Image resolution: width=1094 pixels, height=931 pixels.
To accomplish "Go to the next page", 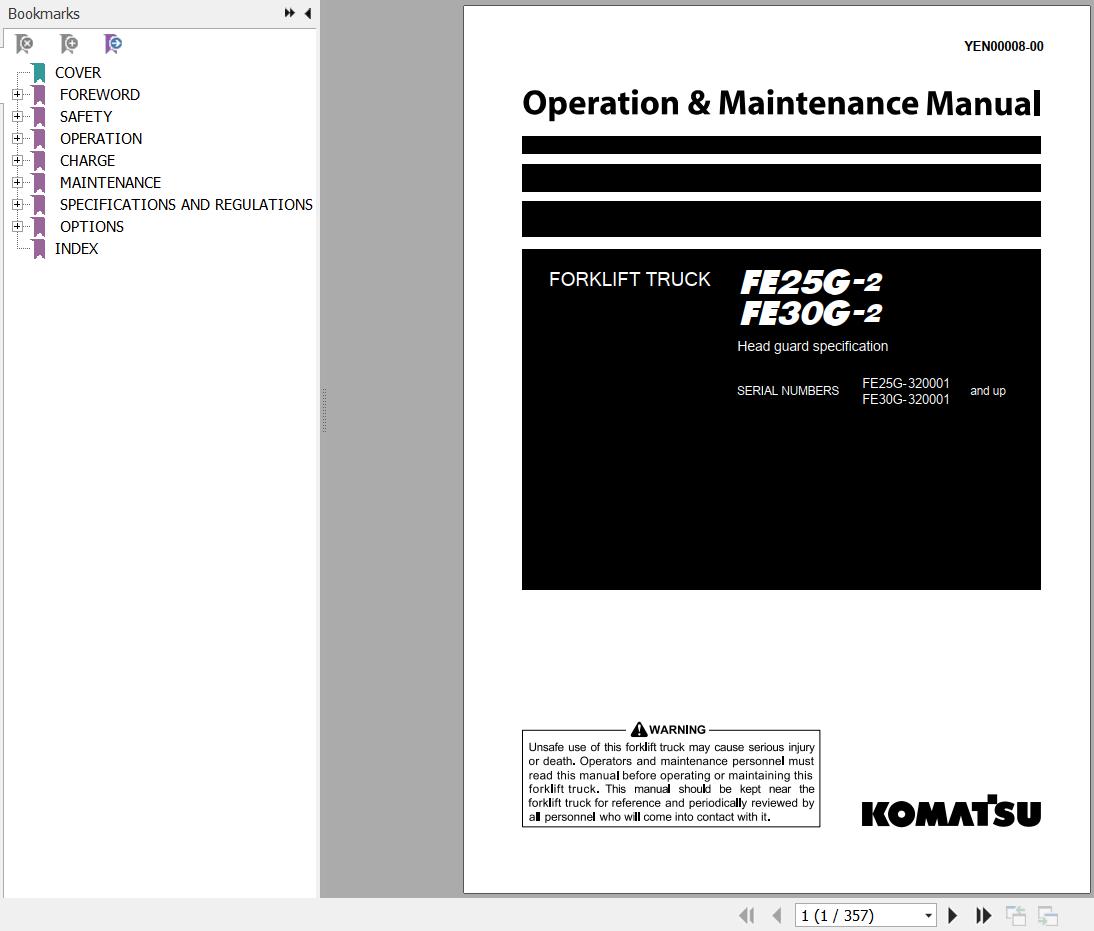I will [x=952, y=915].
